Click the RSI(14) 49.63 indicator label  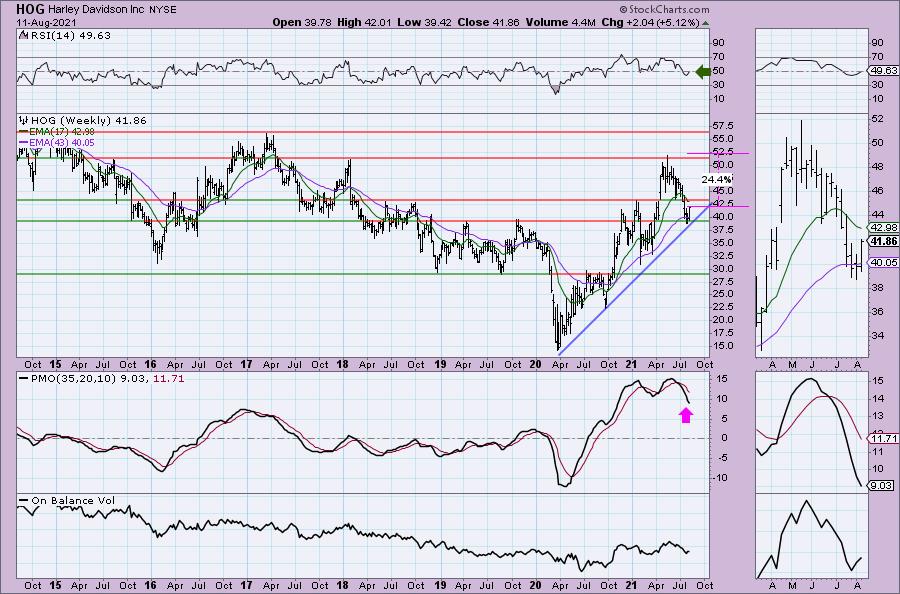(x=69, y=35)
